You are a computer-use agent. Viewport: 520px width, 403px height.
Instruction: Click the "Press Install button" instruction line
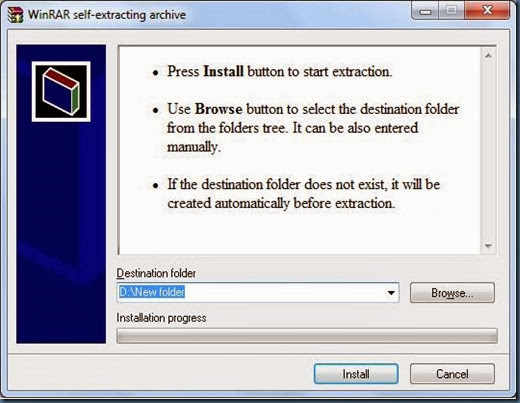pyautogui.click(x=279, y=71)
